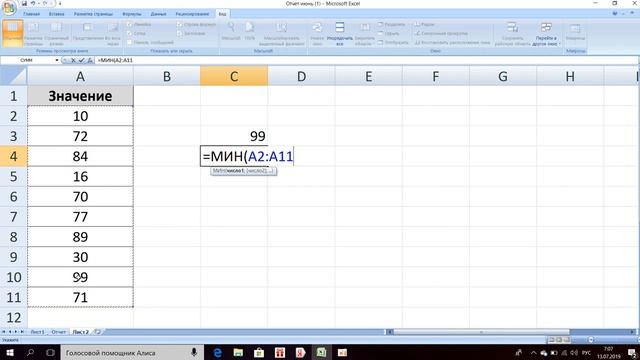Click the Alice voice assistant search field
640x360 pixels.
pos(131,352)
